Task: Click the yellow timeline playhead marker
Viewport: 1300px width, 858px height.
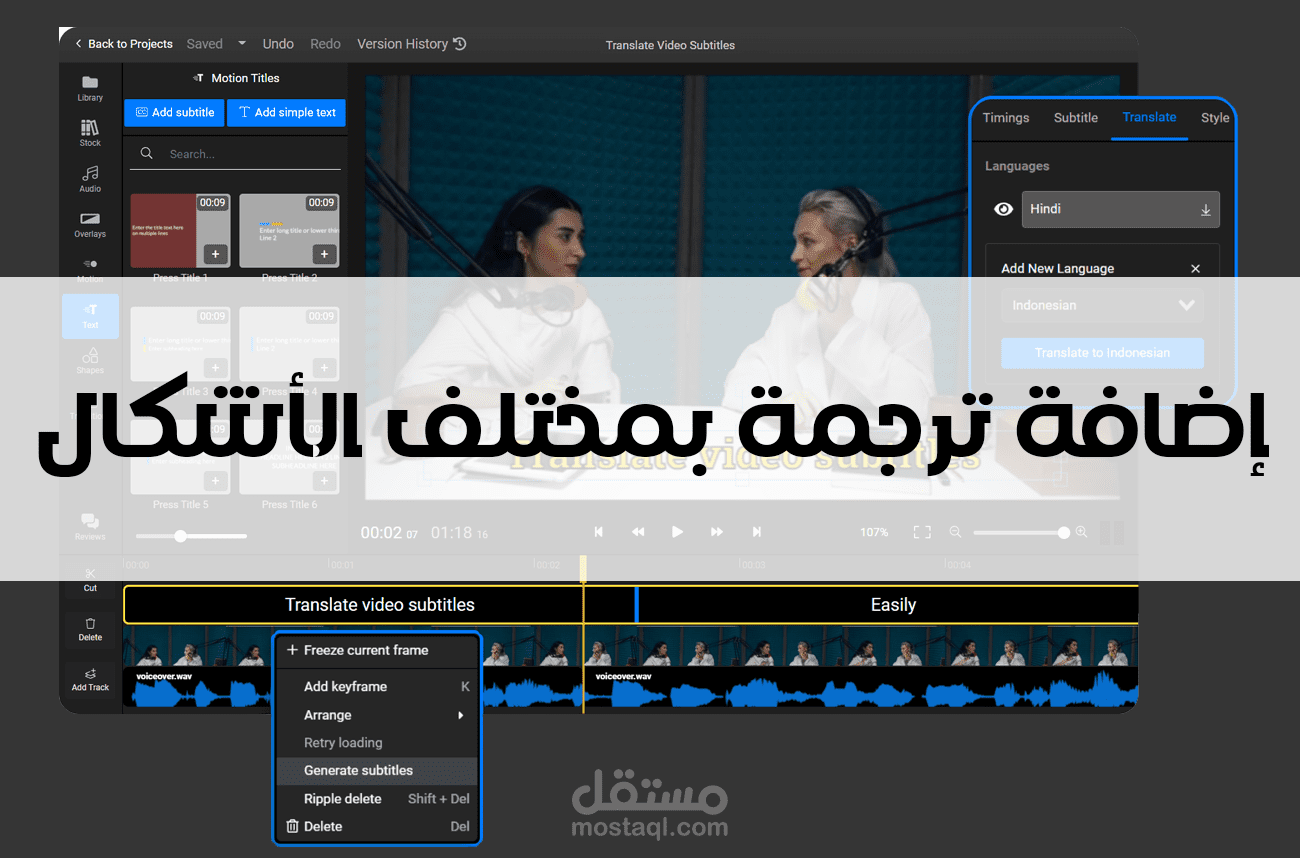Action: (x=583, y=568)
